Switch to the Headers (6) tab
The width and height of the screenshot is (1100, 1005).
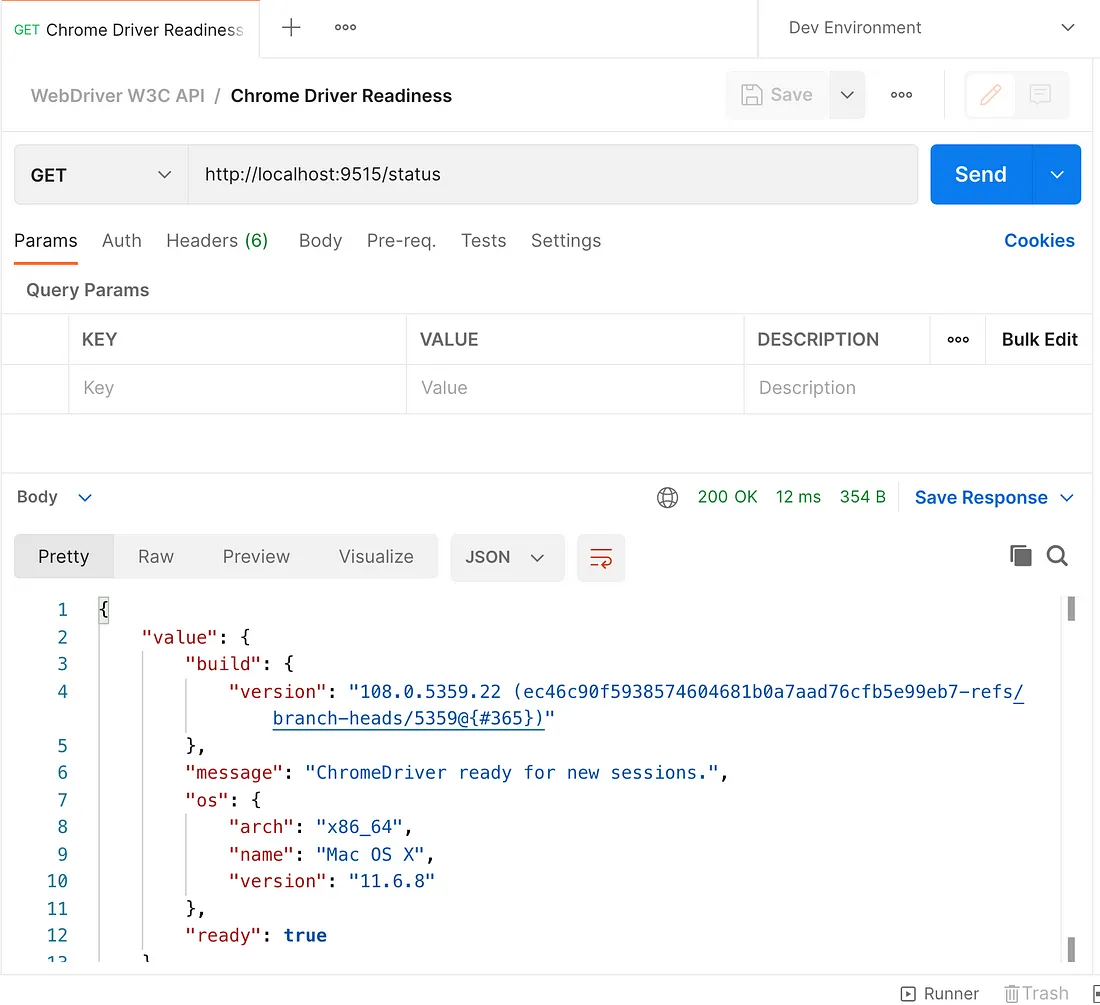pos(217,241)
